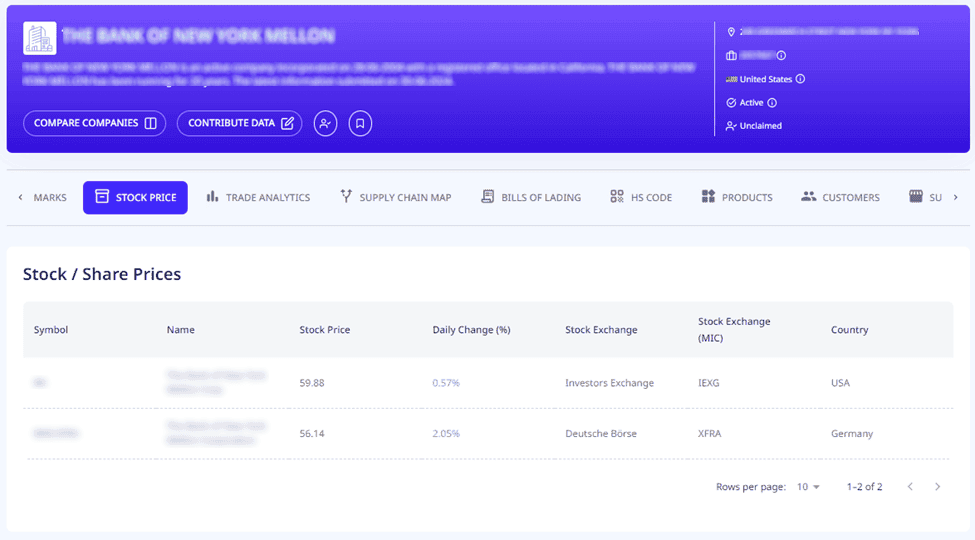This screenshot has width=975, height=540.
Task: Click the bookmark icon button
Action: point(360,123)
